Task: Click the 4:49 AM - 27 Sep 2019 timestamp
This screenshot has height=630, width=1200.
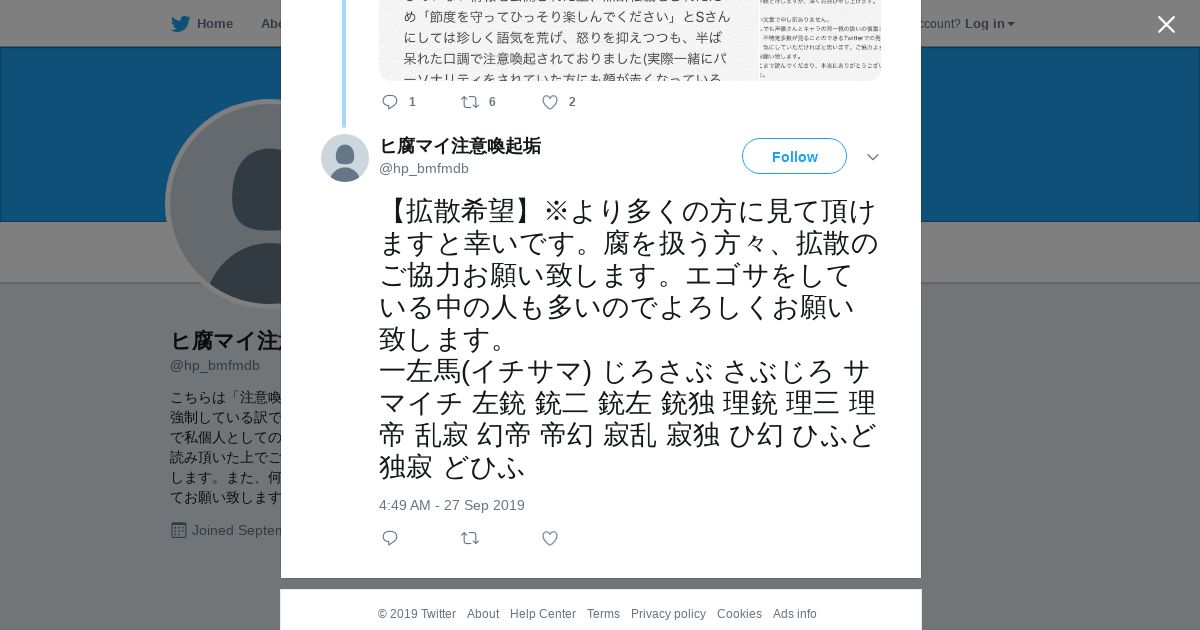Action: coord(452,505)
